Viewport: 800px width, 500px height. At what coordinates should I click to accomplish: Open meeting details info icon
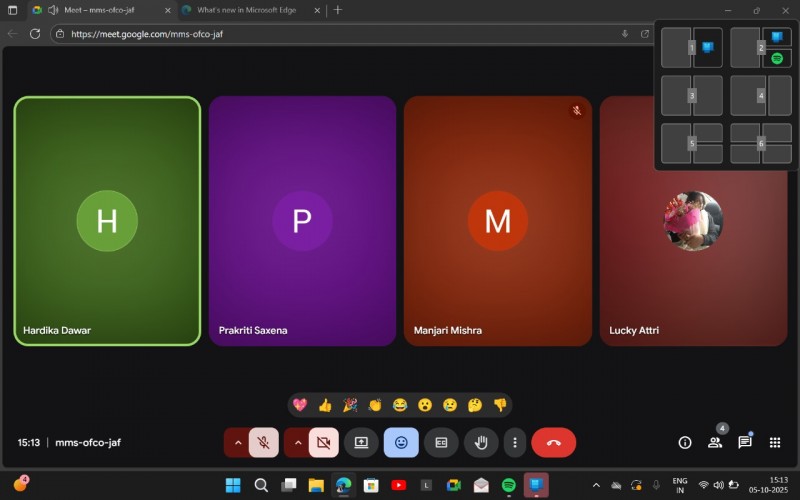coord(685,442)
